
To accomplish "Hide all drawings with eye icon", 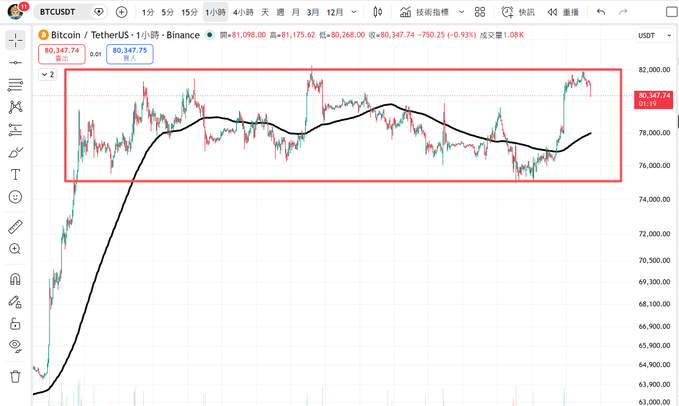I will pyautogui.click(x=16, y=346).
